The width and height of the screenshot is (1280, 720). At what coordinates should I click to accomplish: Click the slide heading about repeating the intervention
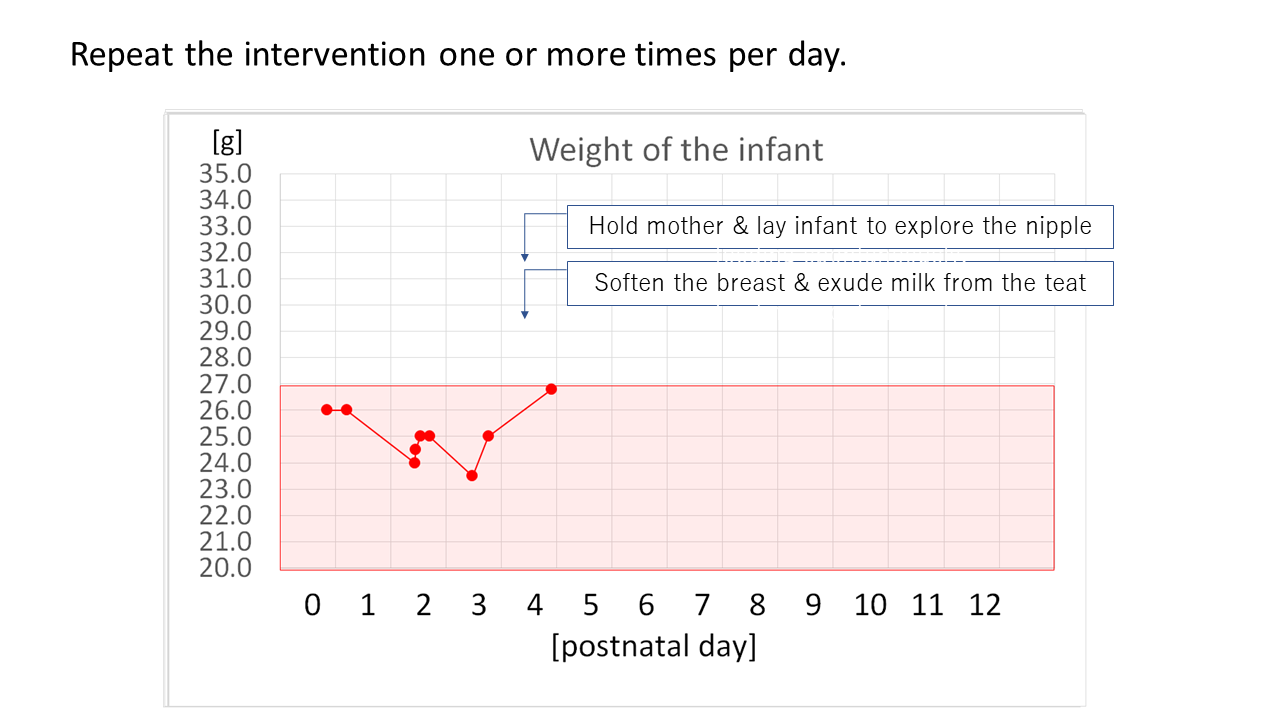(x=458, y=54)
